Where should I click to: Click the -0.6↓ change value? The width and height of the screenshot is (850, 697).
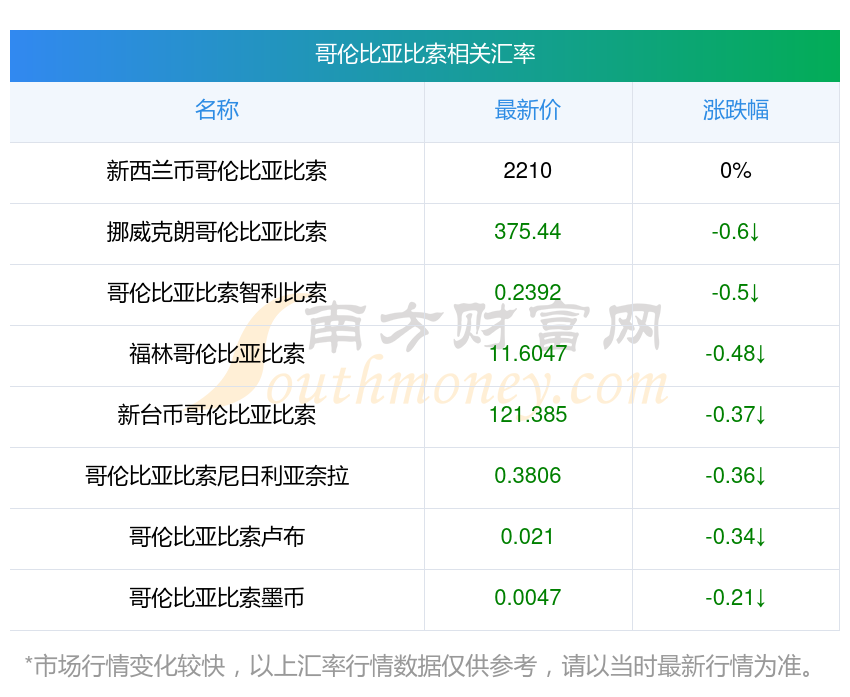736,232
